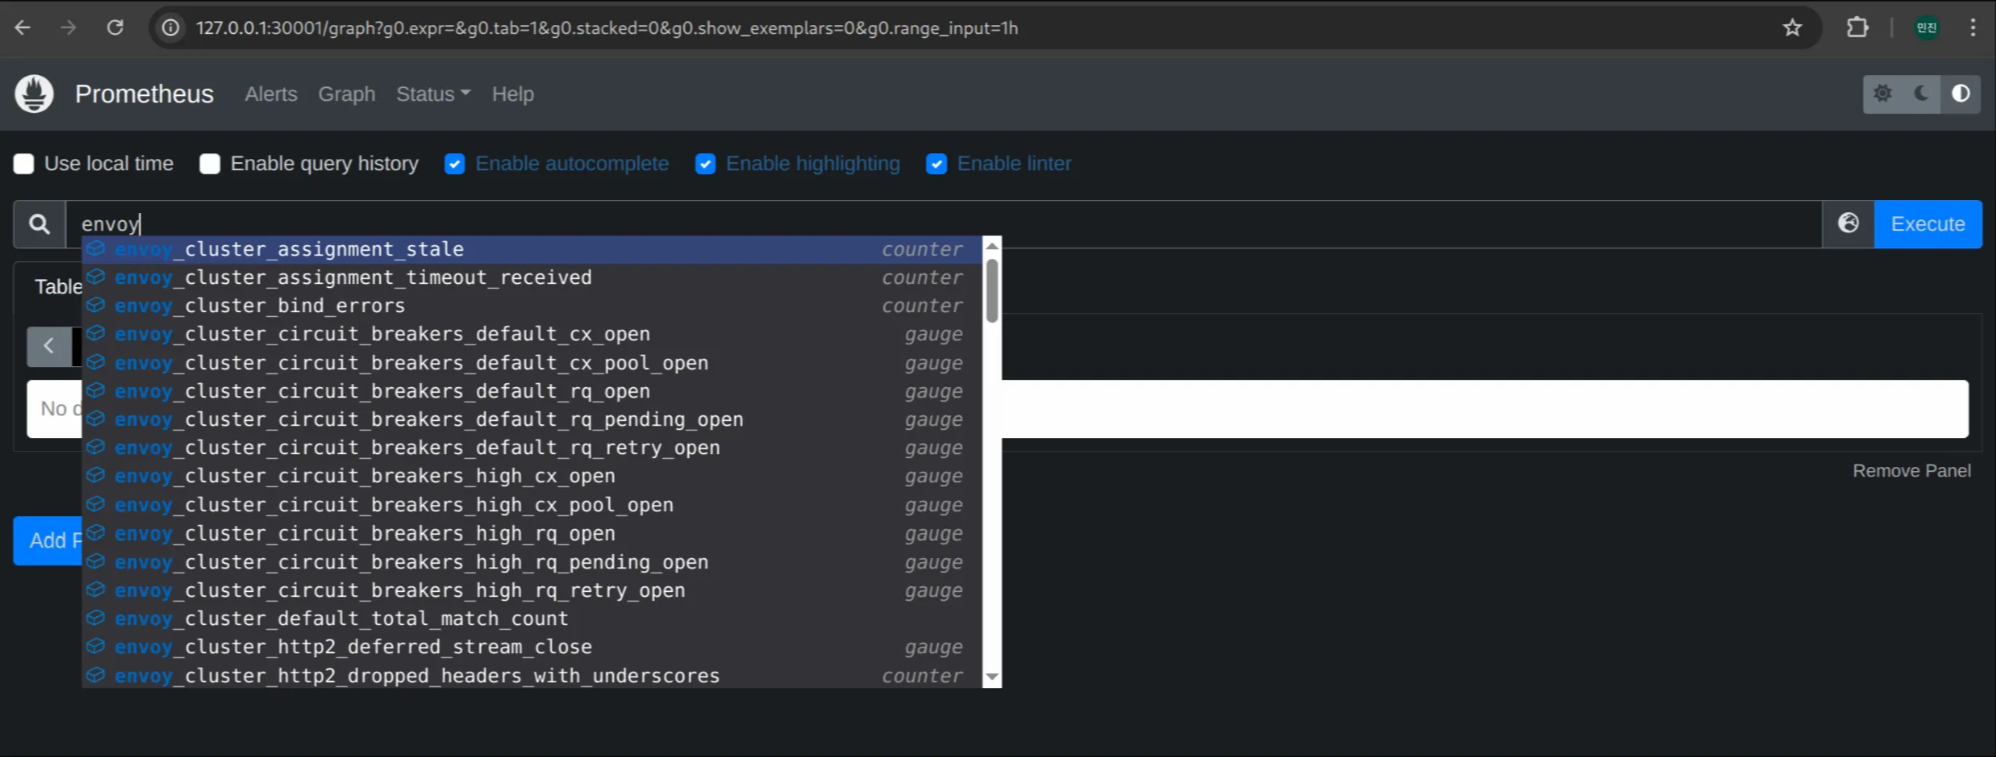This screenshot has width=1996, height=757.
Task: Click the browser address bar URL
Action: [x=607, y=28]
